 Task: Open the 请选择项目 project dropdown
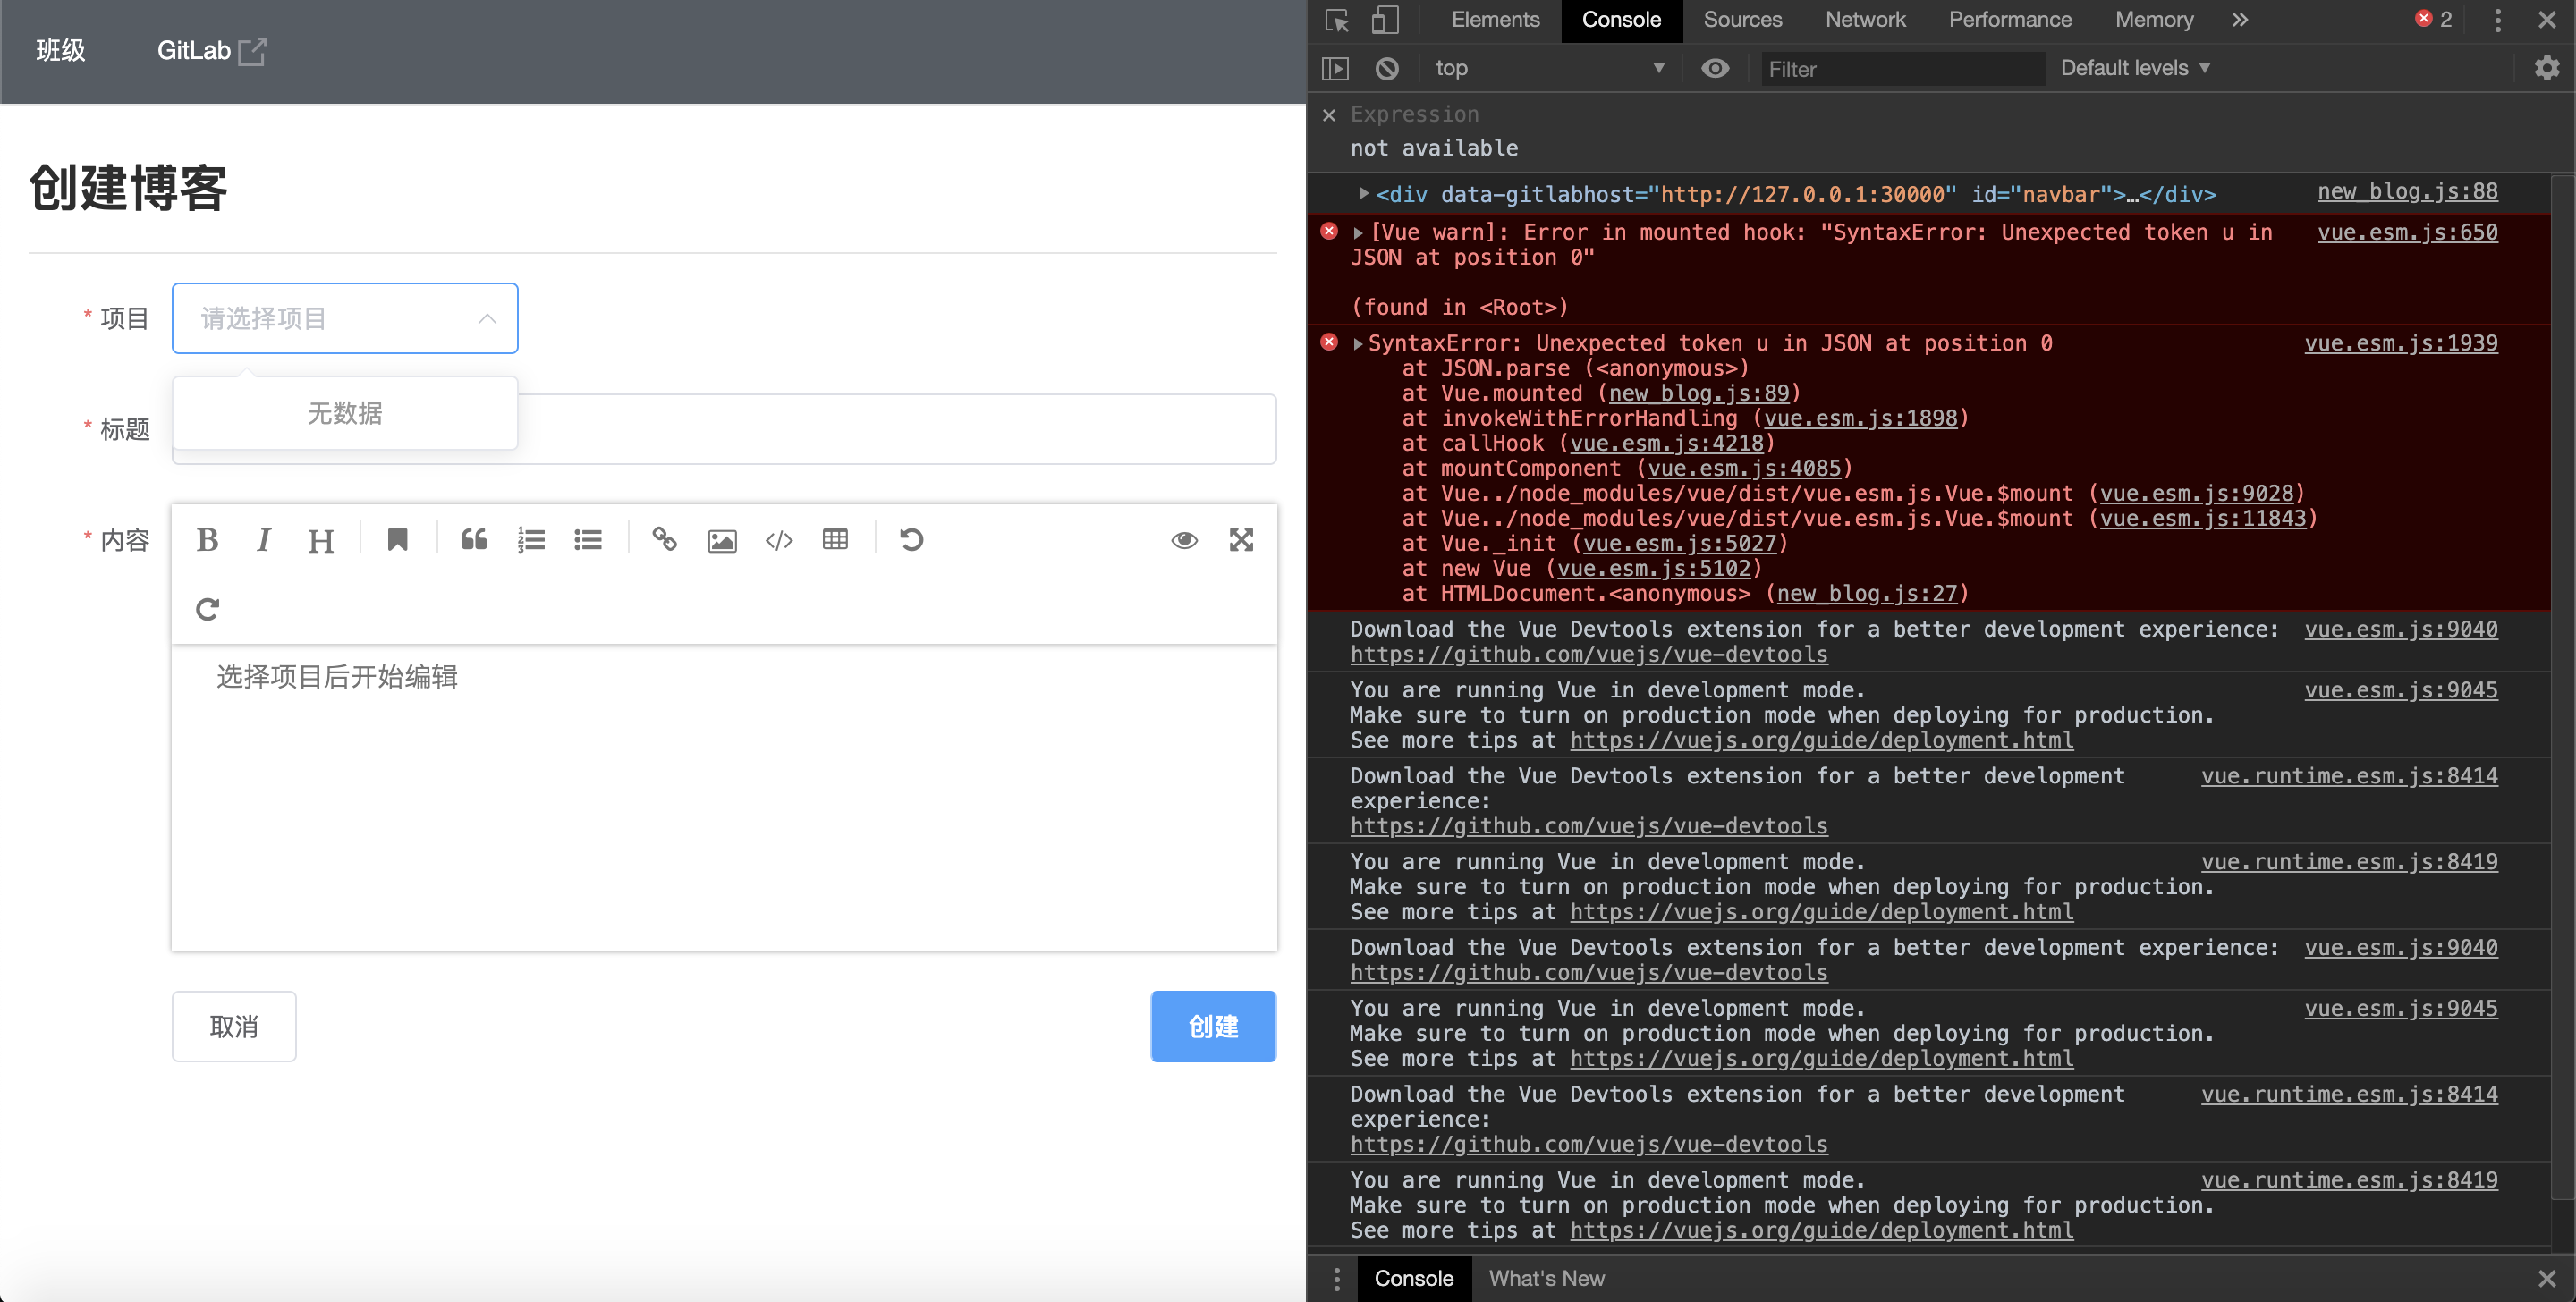[344, 318]
